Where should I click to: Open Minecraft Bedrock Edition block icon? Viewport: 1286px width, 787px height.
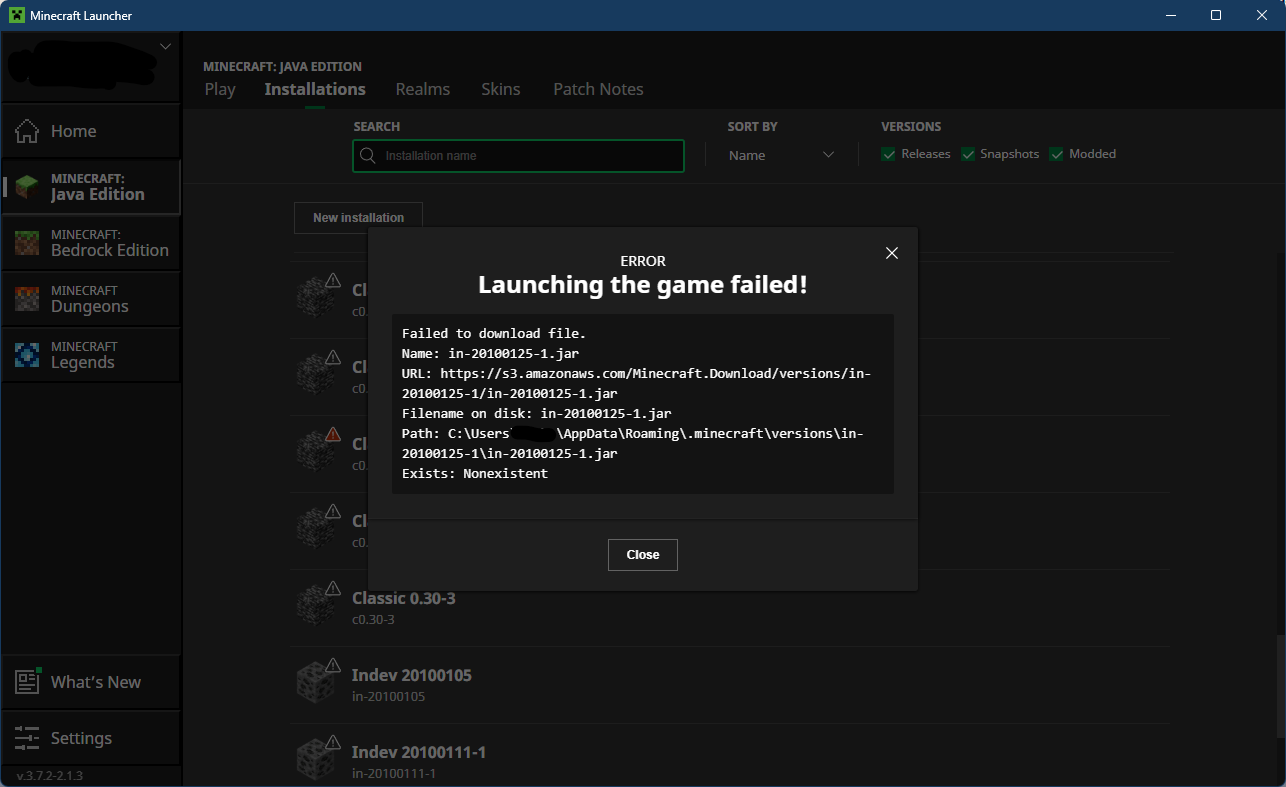click(x=27, y=243)
